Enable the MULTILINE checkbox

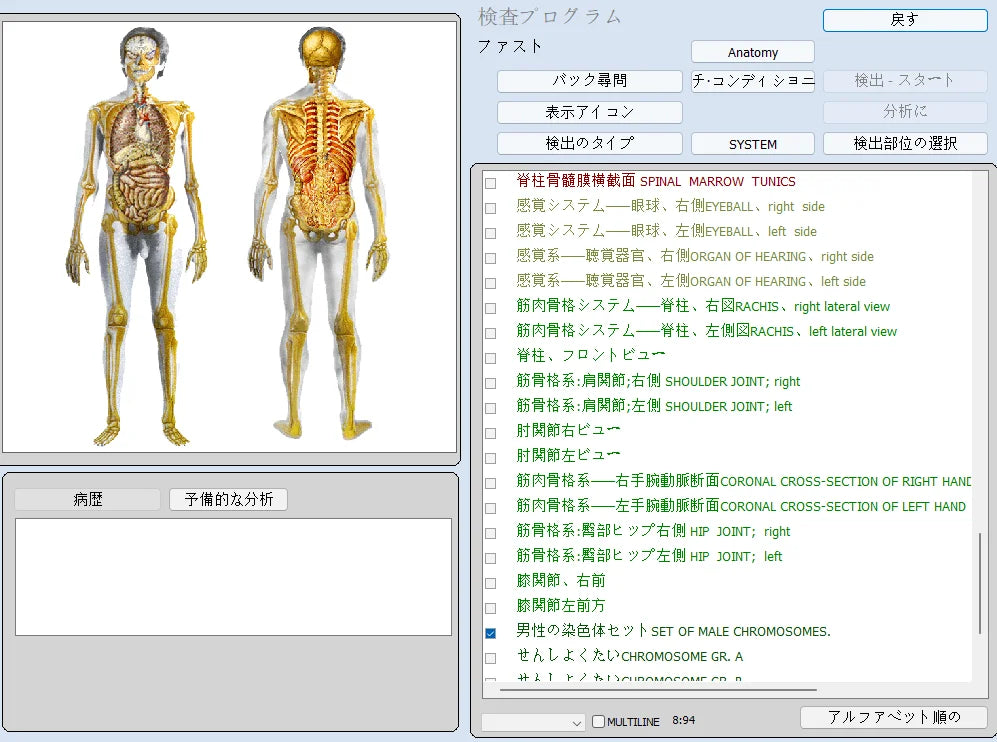pos(599,722)
